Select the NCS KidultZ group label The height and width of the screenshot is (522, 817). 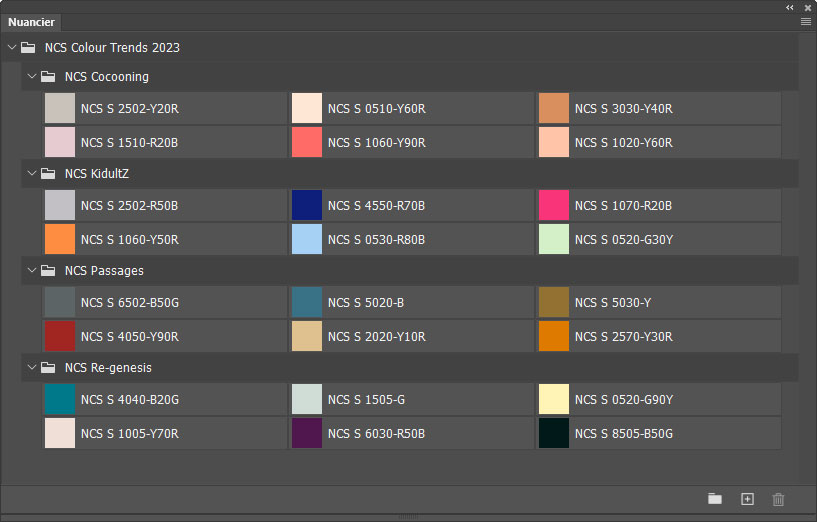click(x=97, y=173)
